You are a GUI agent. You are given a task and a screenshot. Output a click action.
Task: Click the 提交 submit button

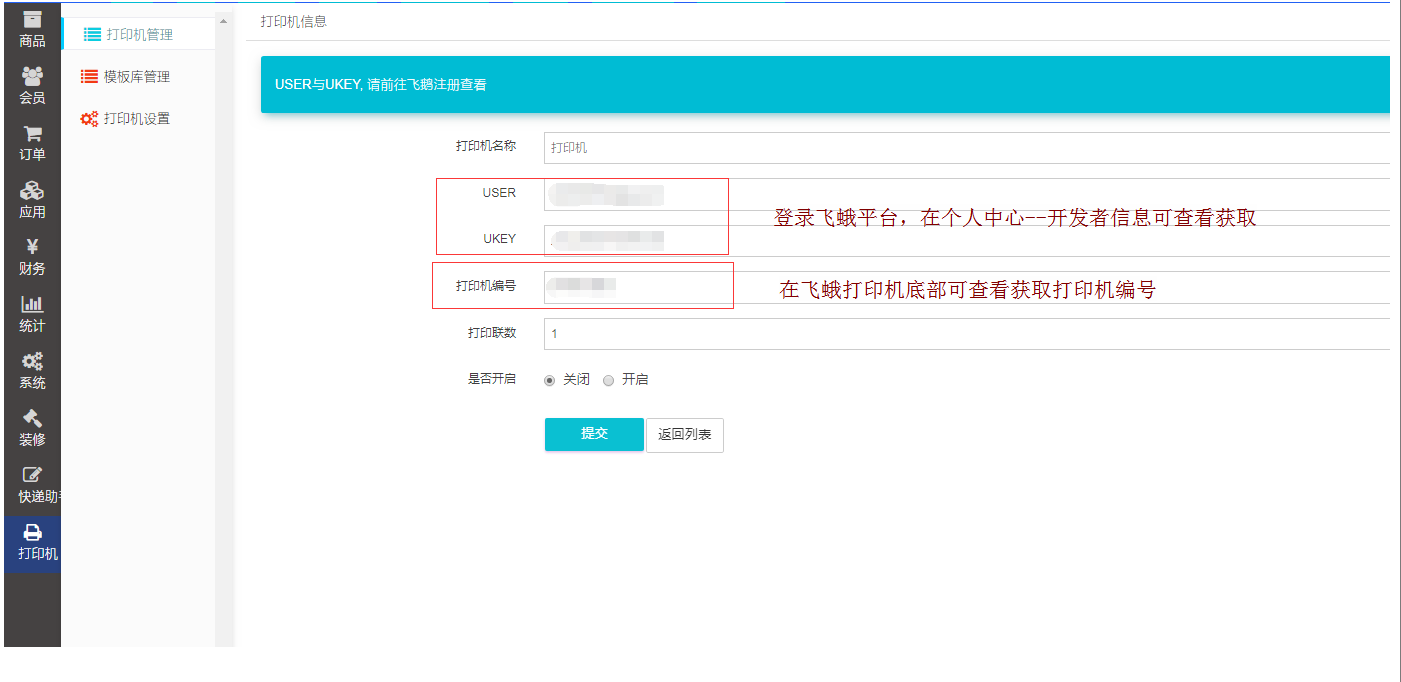click(x=594, y=434)
